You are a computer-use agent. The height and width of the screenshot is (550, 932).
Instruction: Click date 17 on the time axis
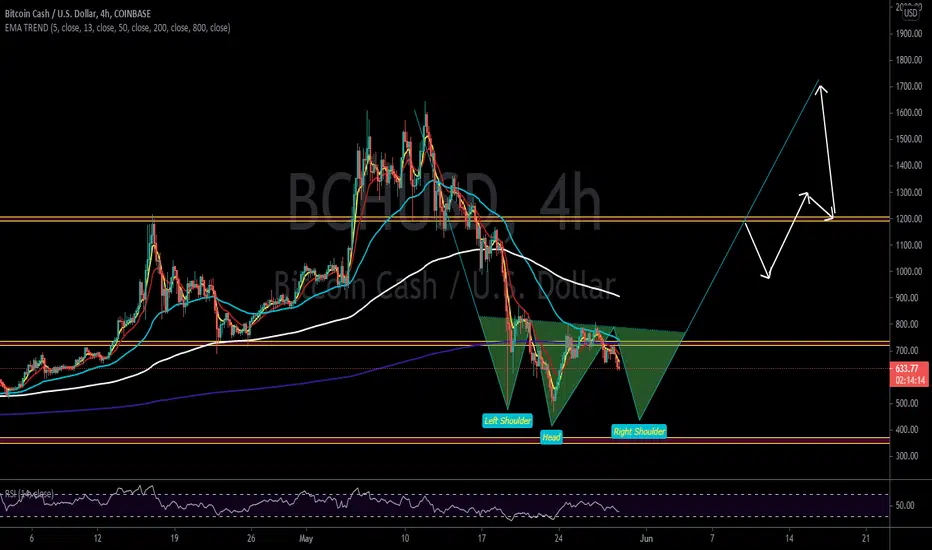(x=481, y=539)
